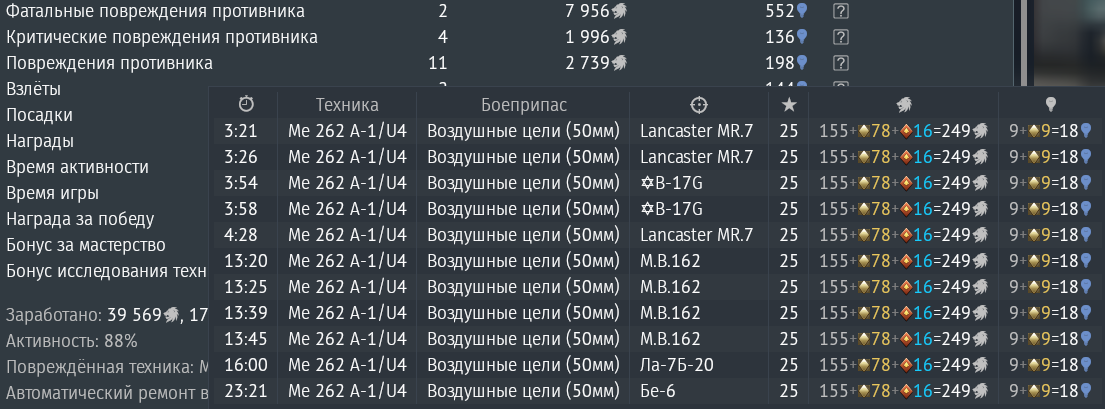Open help icon for Повреждения противника row
This screenshot has height=409, width=1105.
(840, 63)
